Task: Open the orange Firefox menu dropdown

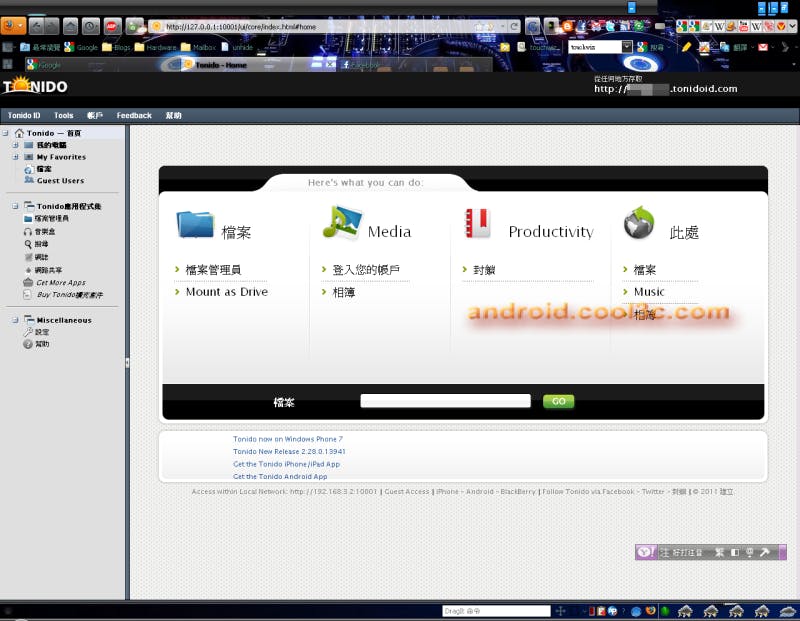Action: click(x=13, y=26)
